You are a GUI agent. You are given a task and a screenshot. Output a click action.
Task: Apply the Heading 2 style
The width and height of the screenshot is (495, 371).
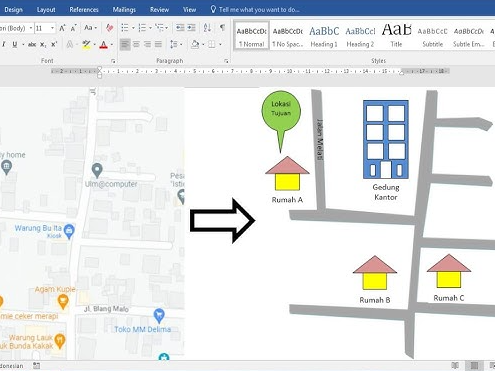(360, 36)
